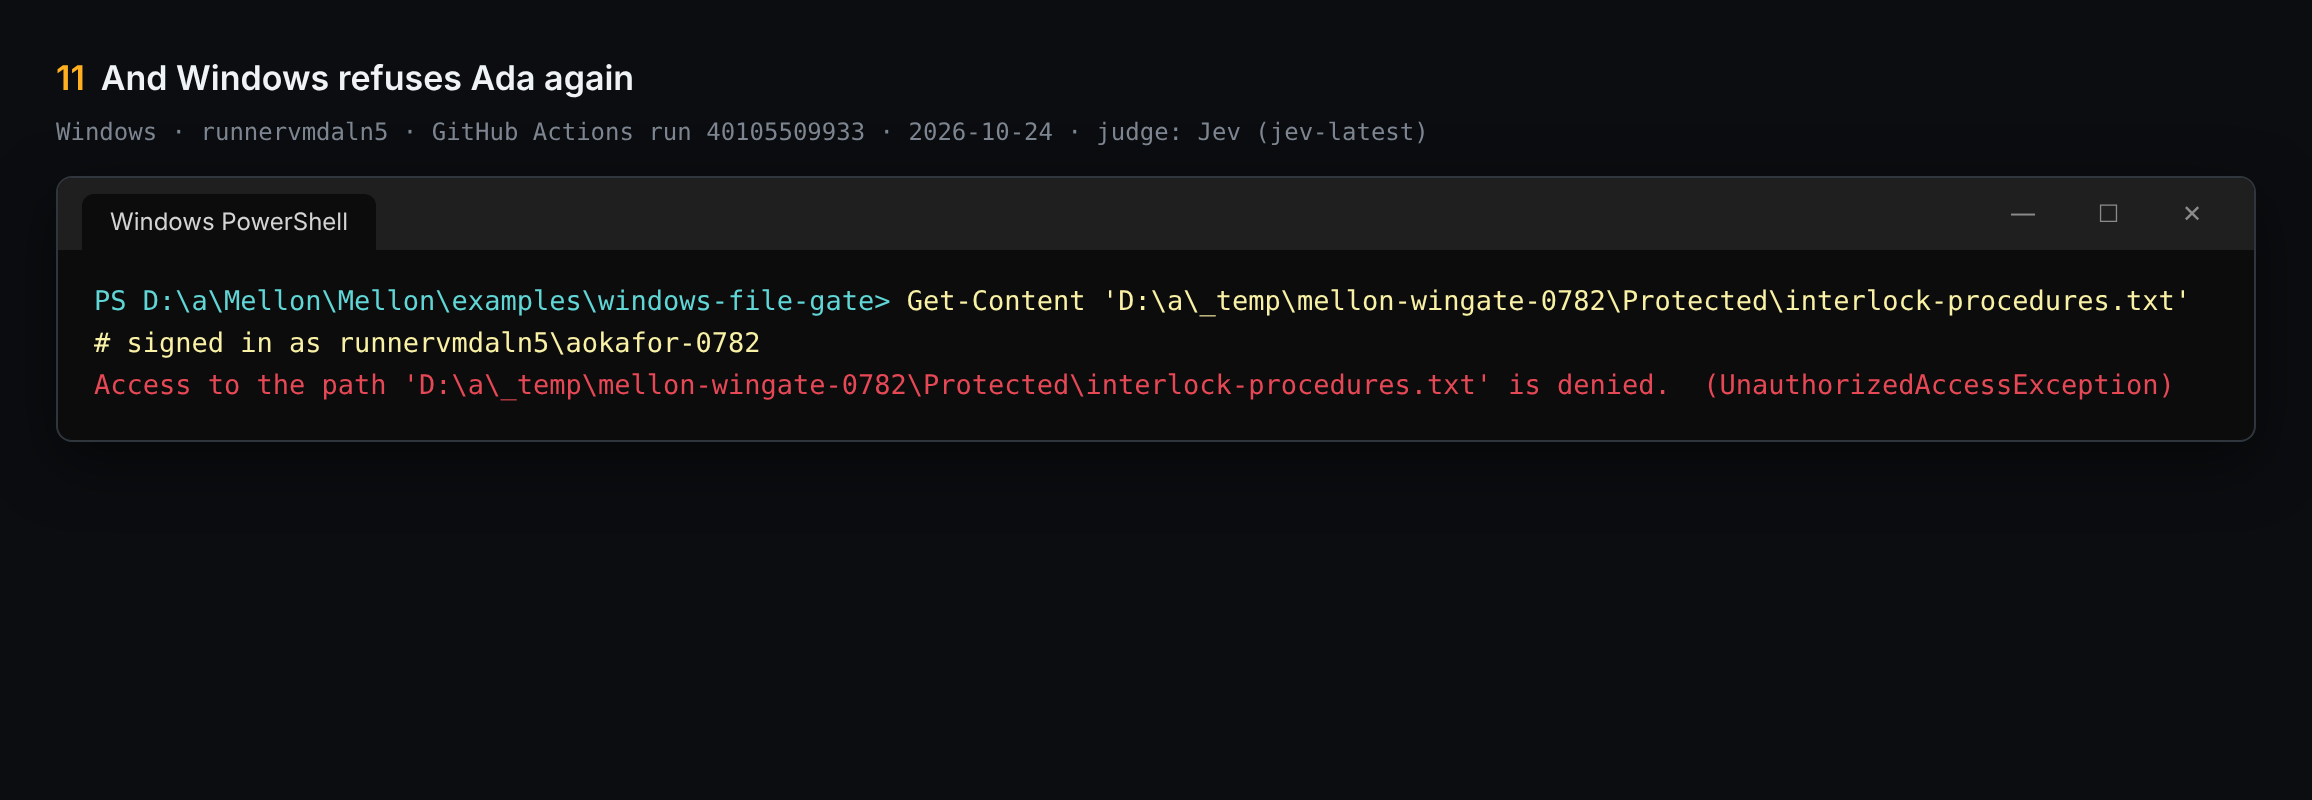Click the date 2026-10-24
Viewport: 2312px width, 800px height.
(x=980, y=132)
